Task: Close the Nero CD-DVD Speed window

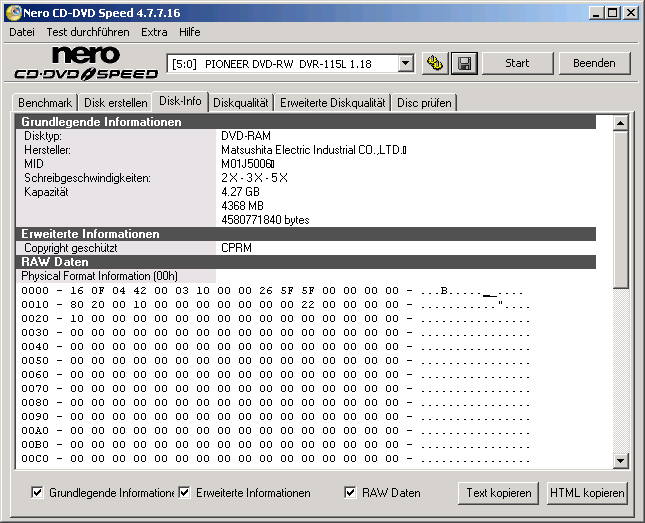Action: pyautogui.click(x=630, y=13)
